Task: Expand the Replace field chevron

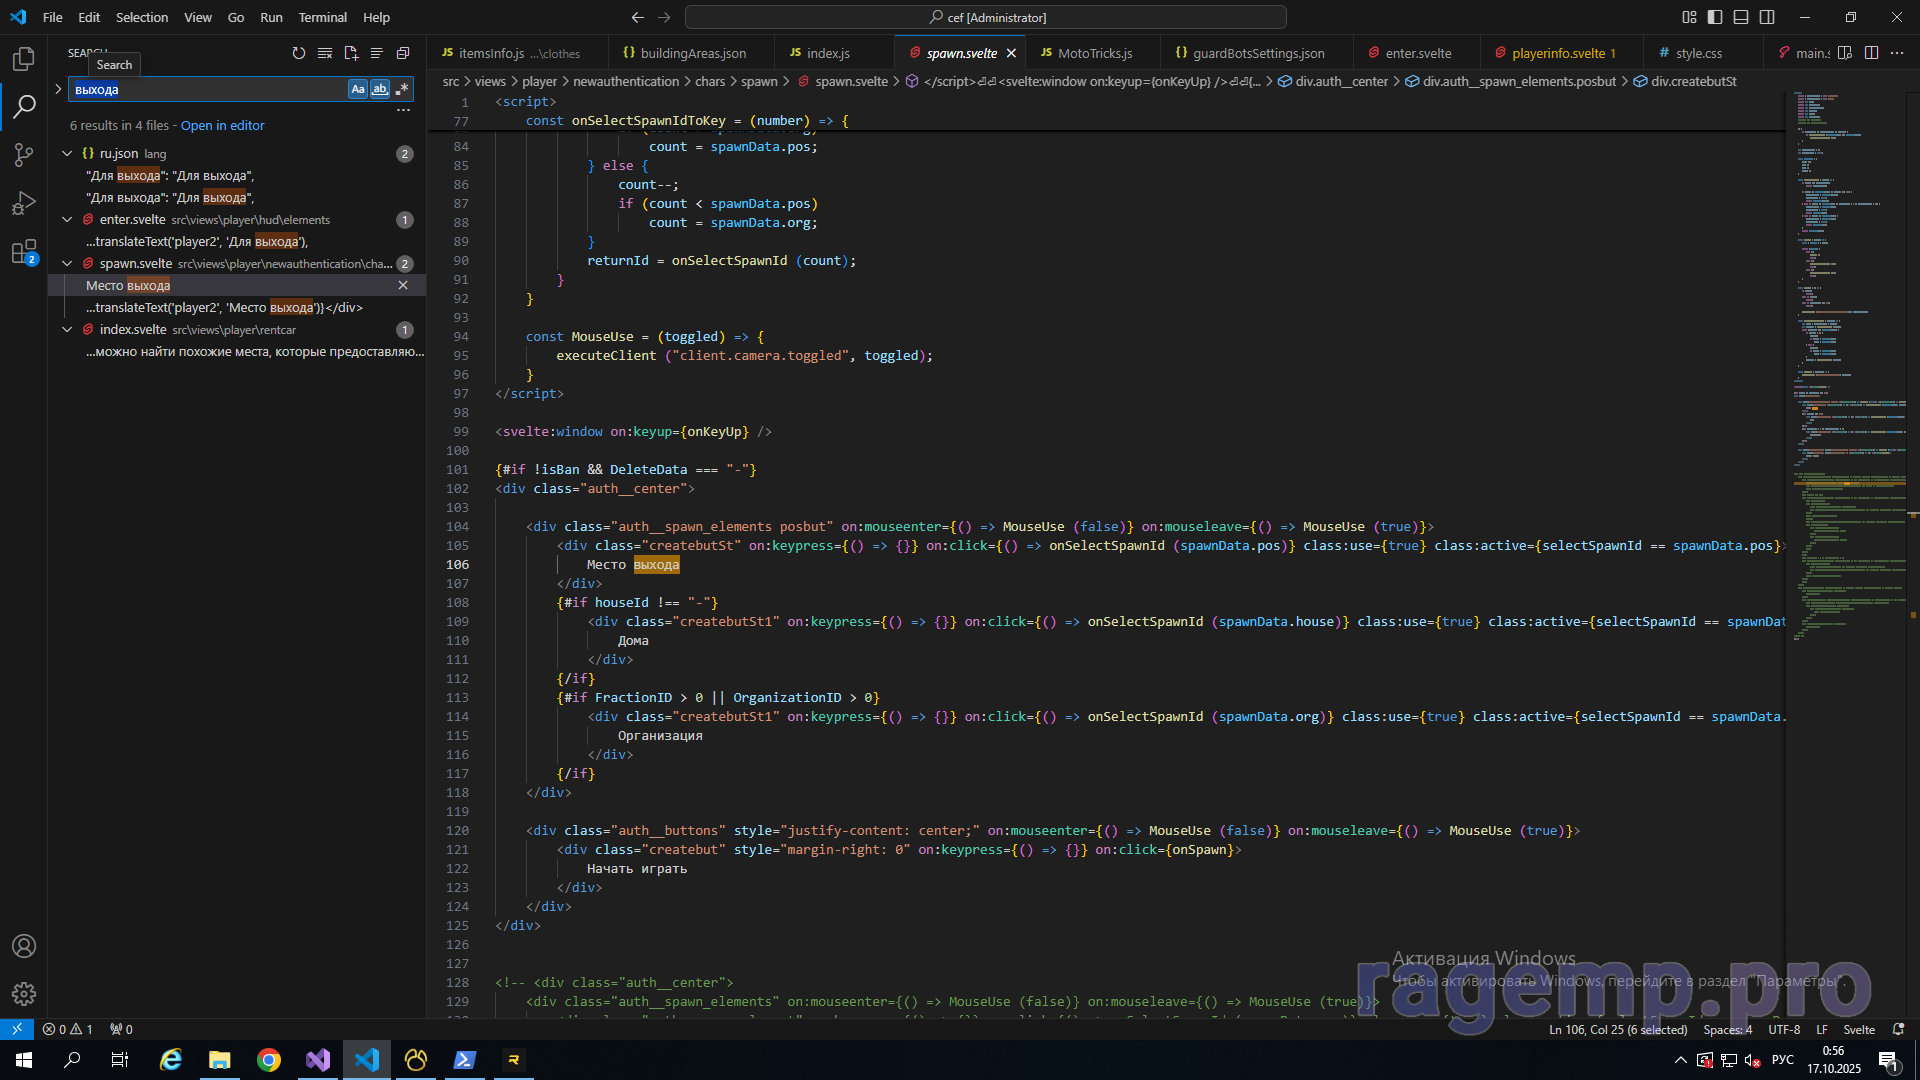Action: coord(58,89)
